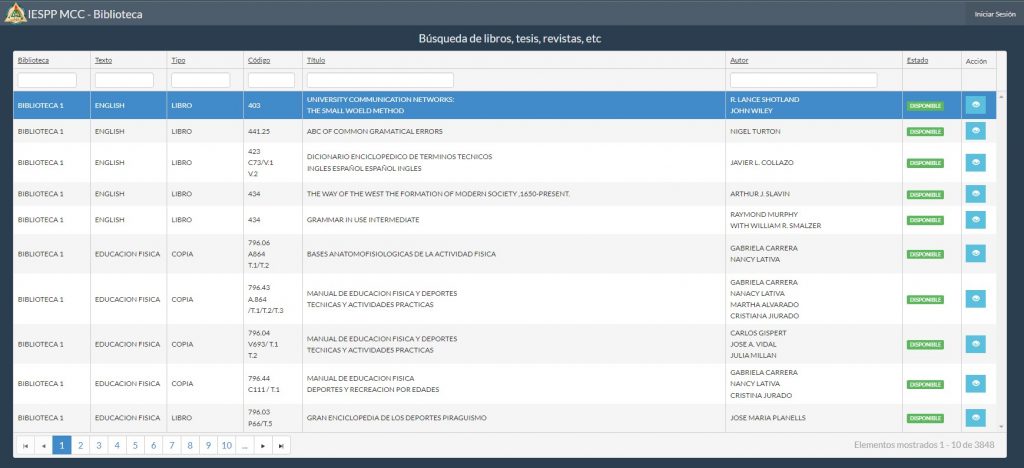Open eye icon for code 796.43 row
Screen dimensions: 1024x468
click(x=976, y=299)
